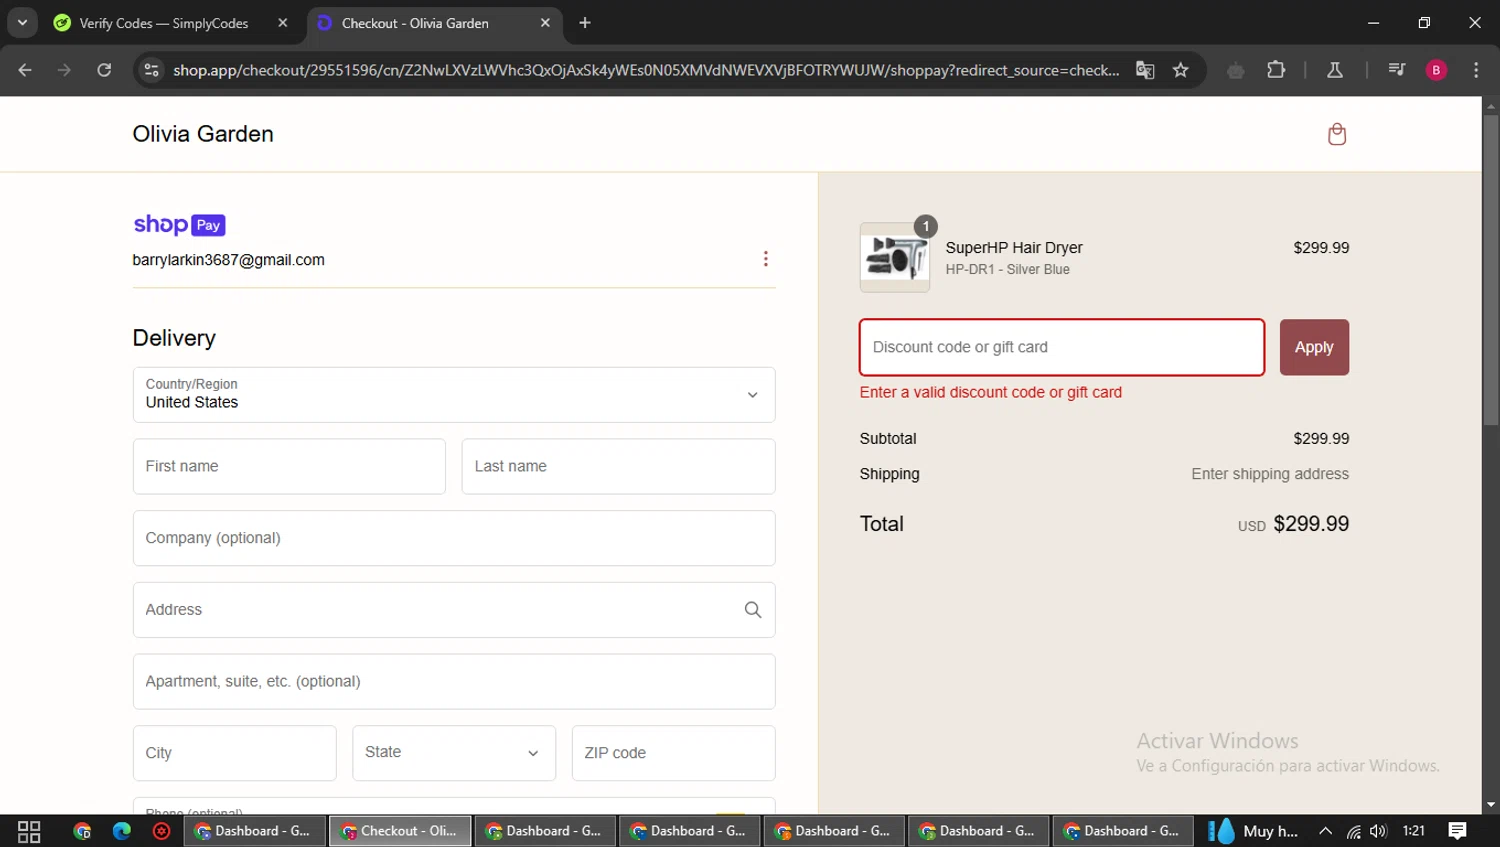Close the Checkout - Olivia Garden tab

pyautogui.click(x=545, y=23)
